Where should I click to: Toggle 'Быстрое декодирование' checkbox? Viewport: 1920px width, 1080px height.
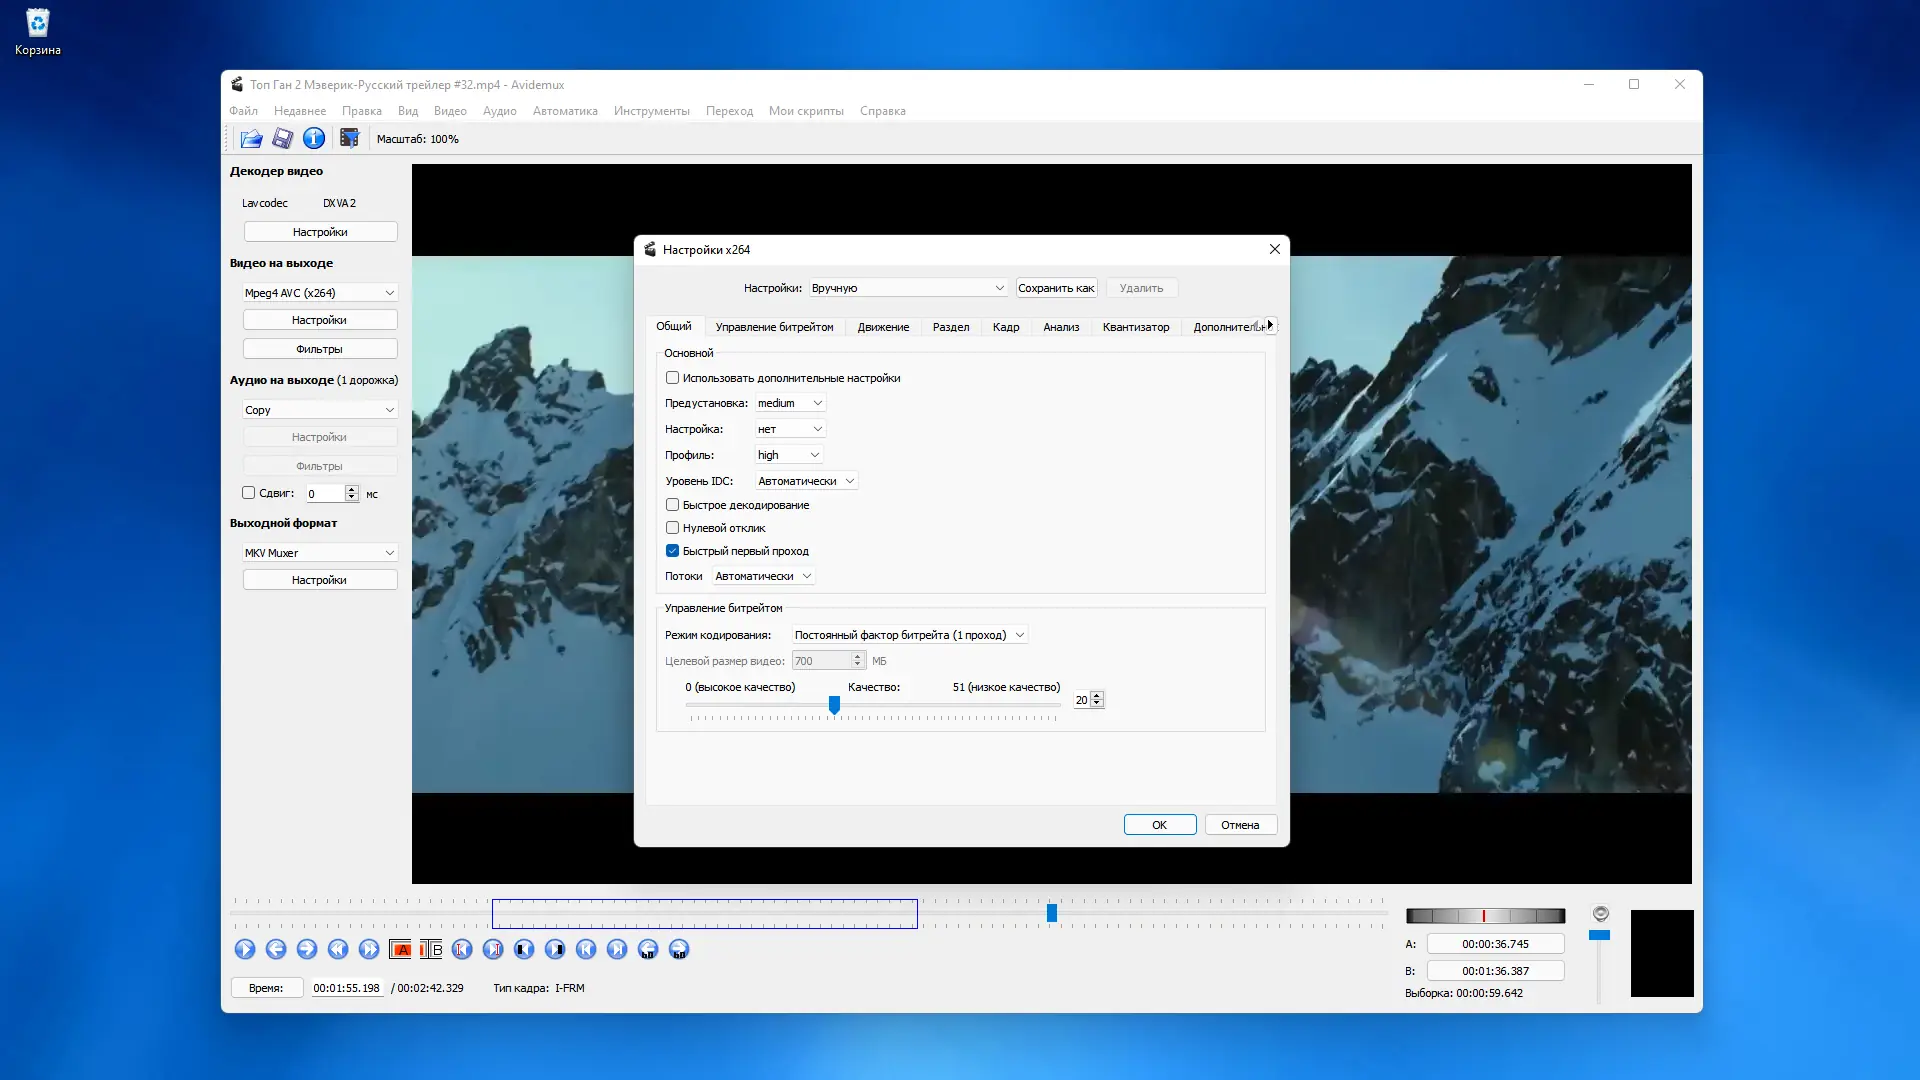click(x=673, y=505)
